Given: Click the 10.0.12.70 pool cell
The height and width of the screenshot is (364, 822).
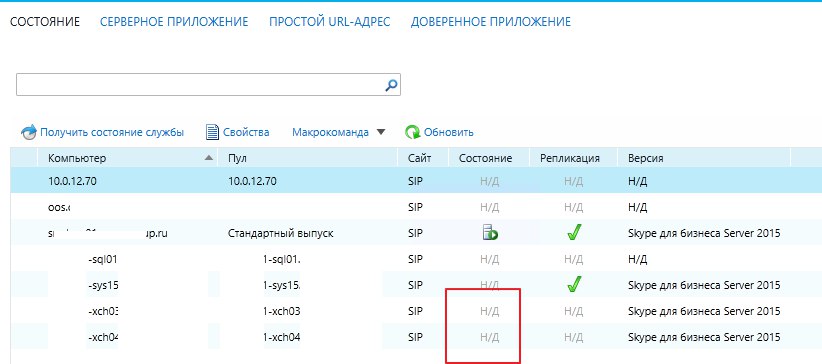Looking at the screenshot, I should point(253,181).
